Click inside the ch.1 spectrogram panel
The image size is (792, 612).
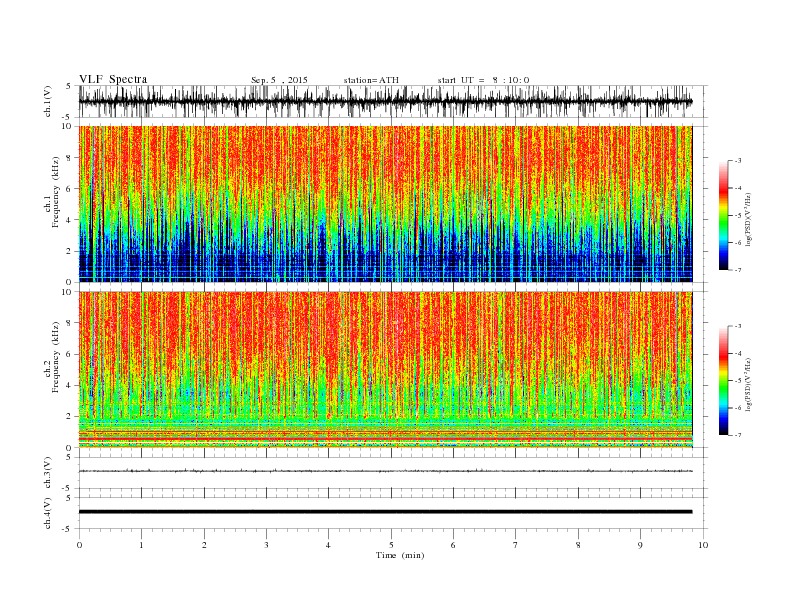pos(385,204)
